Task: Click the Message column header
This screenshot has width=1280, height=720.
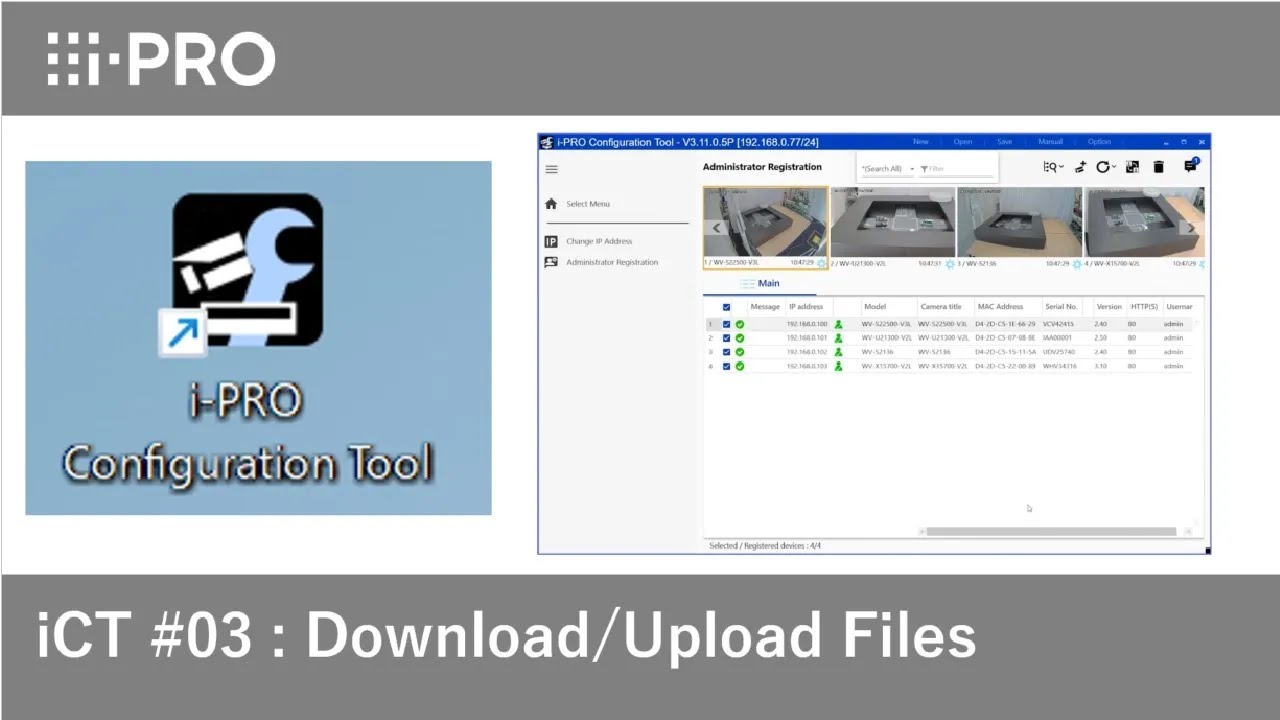Action: coord(765,307)
